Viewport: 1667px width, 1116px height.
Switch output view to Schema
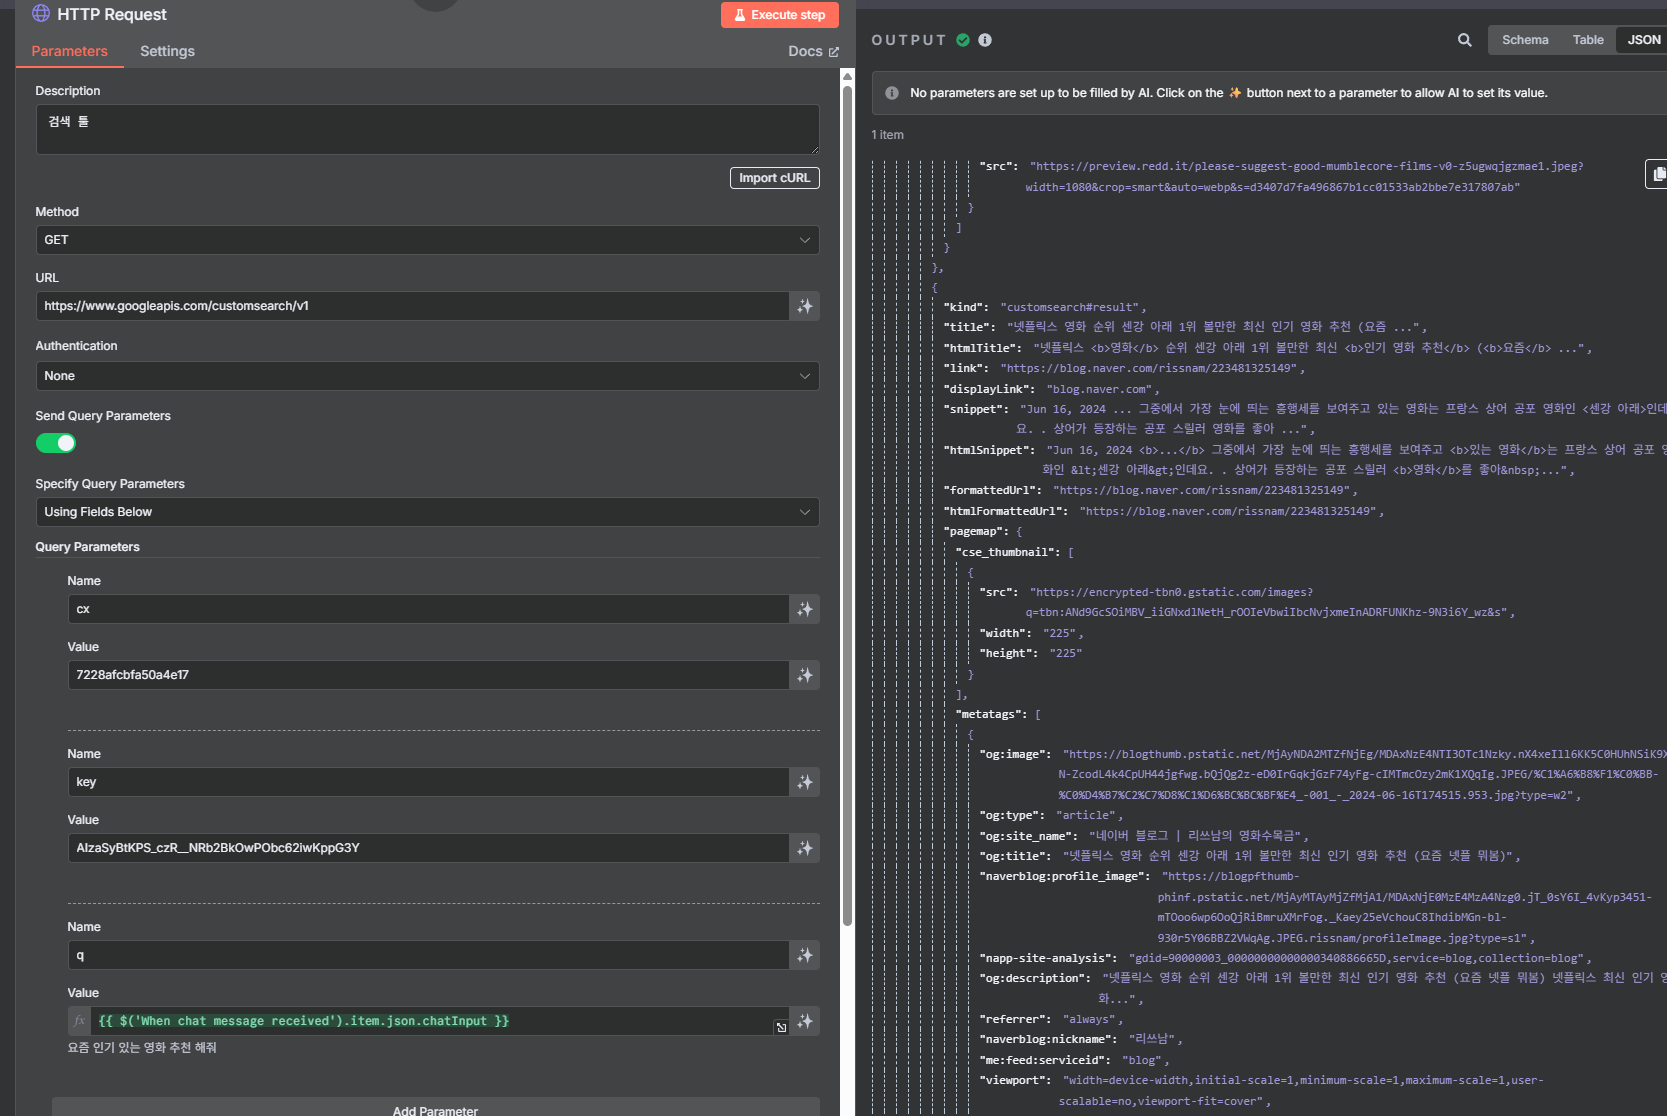(x=1525, y=40)
